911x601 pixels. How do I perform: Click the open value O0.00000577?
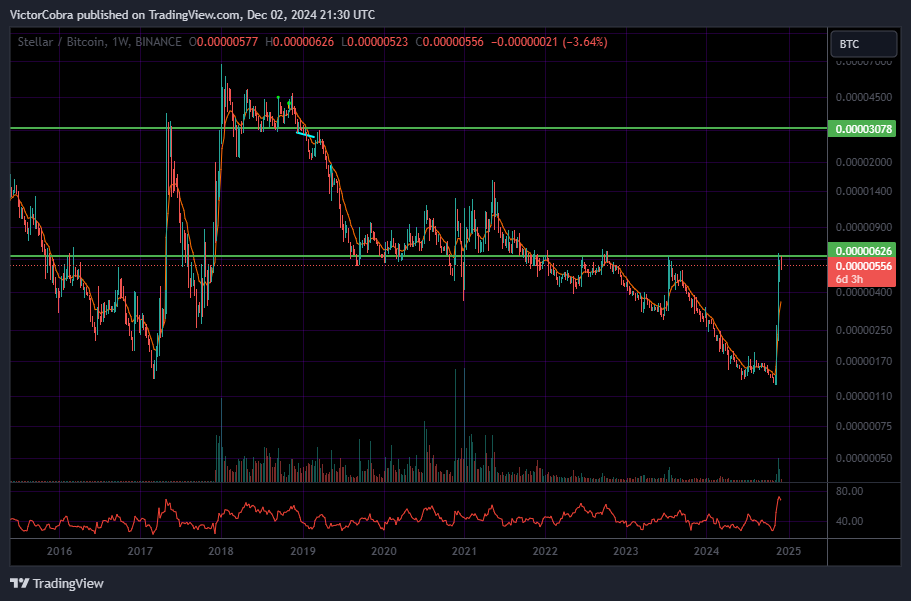point(223,42)
